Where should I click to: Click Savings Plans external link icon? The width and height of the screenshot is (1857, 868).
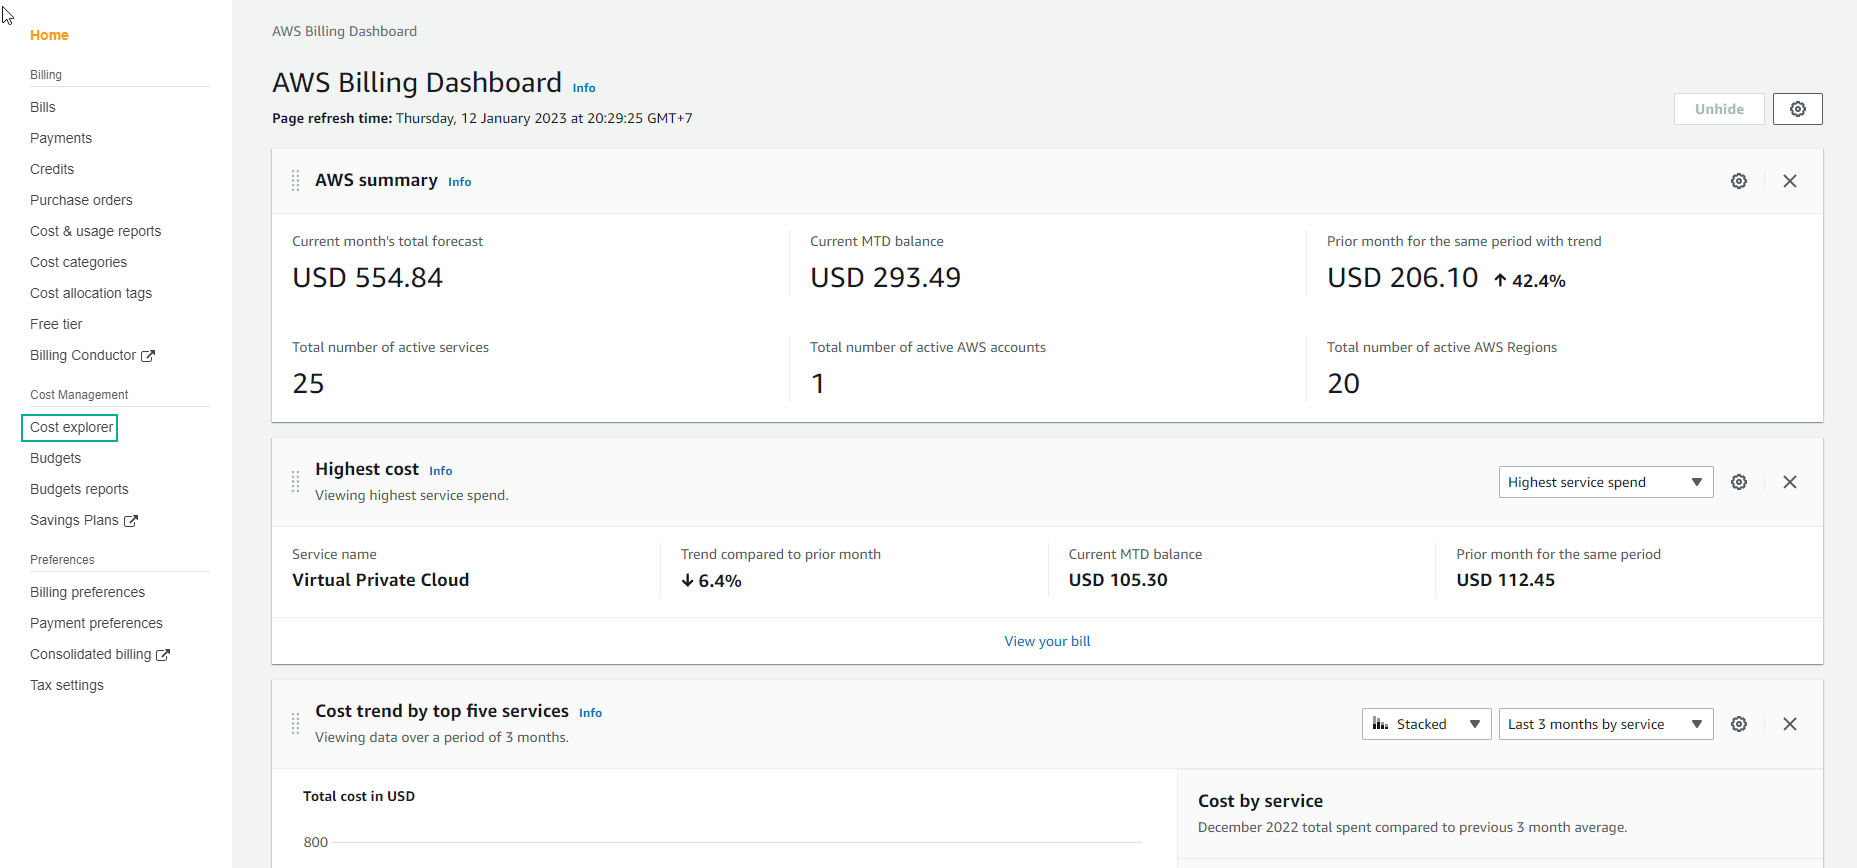tap(131, 521)
